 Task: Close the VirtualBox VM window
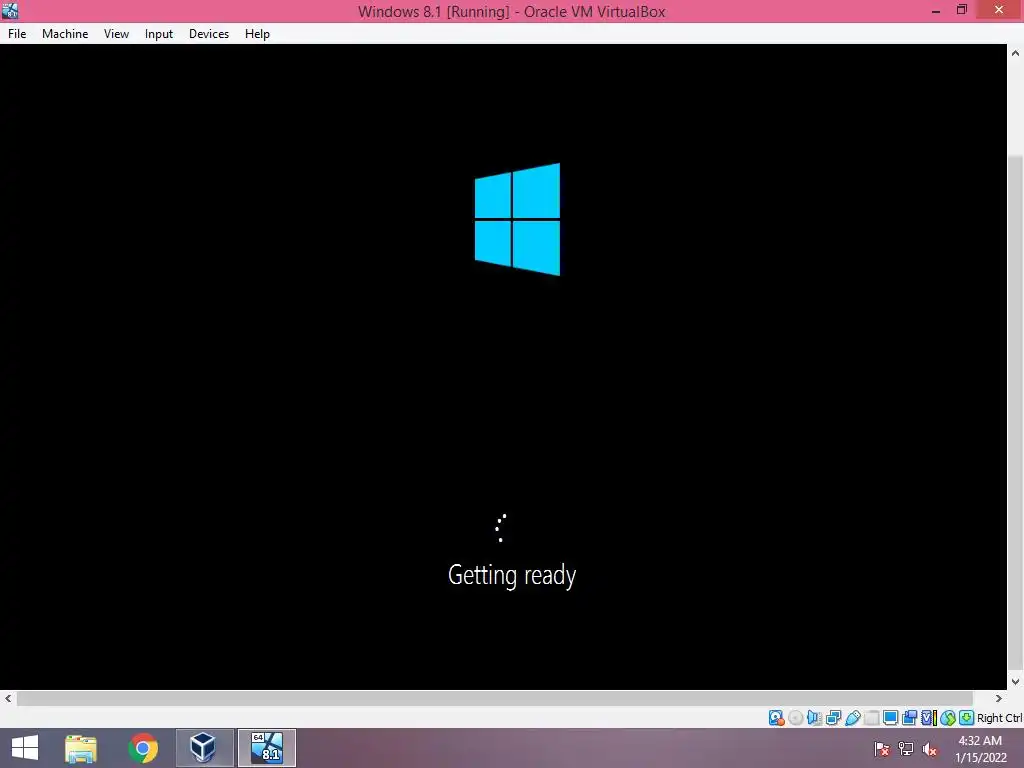pyautogui.click(x=999, y=10)
